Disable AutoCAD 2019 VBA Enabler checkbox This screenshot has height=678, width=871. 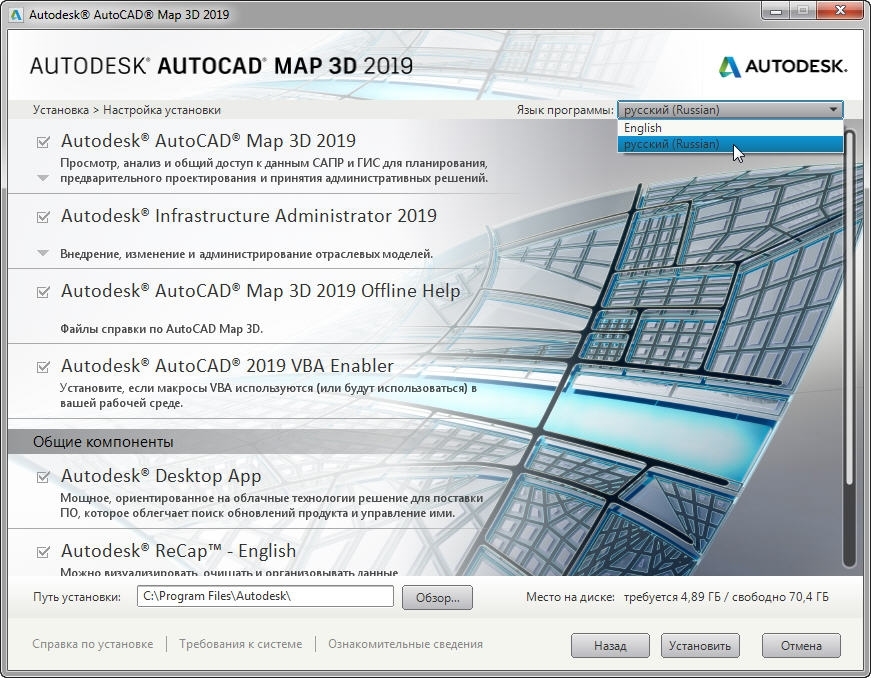tap(43, 366)
